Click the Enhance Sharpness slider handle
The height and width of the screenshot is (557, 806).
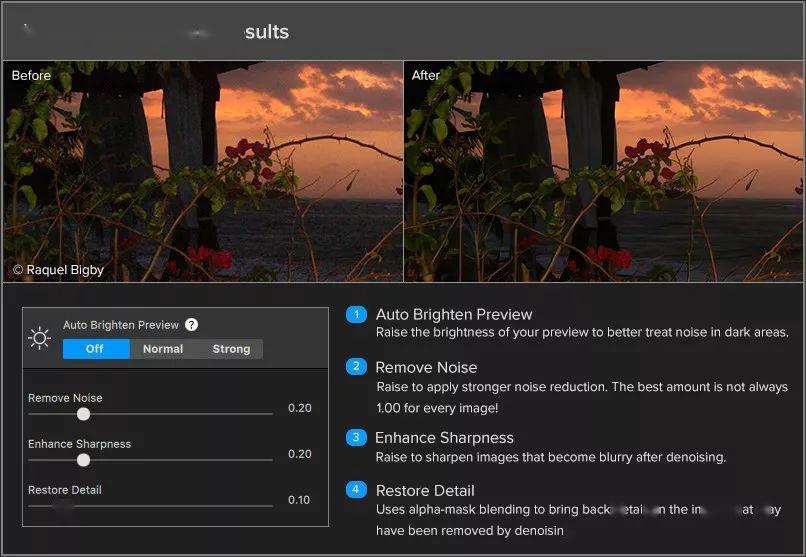pos(83,460)
